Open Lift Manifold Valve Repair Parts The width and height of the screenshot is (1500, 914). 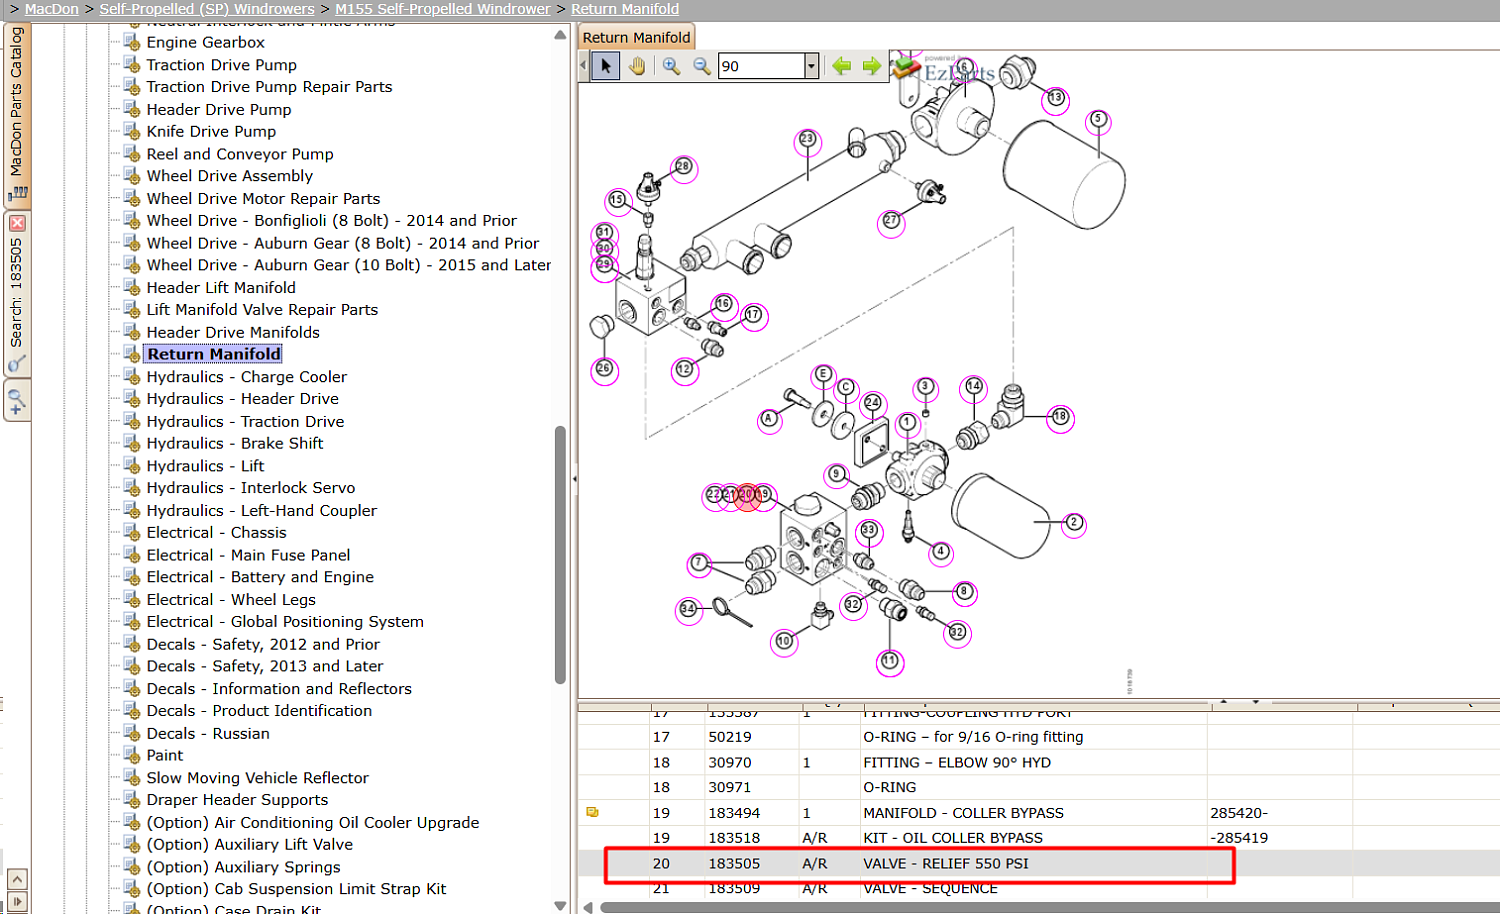tap(262, 310)
